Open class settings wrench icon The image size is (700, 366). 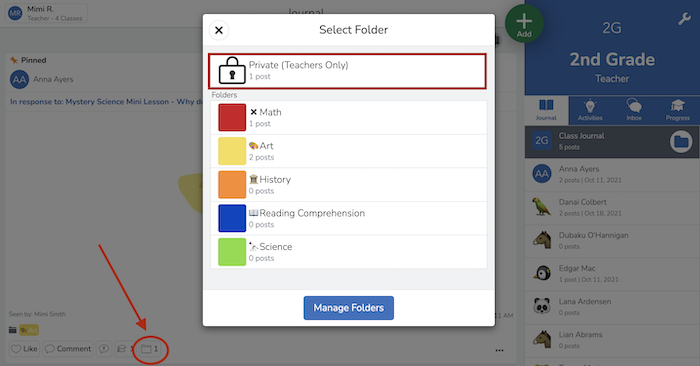(x=684, y=19)
